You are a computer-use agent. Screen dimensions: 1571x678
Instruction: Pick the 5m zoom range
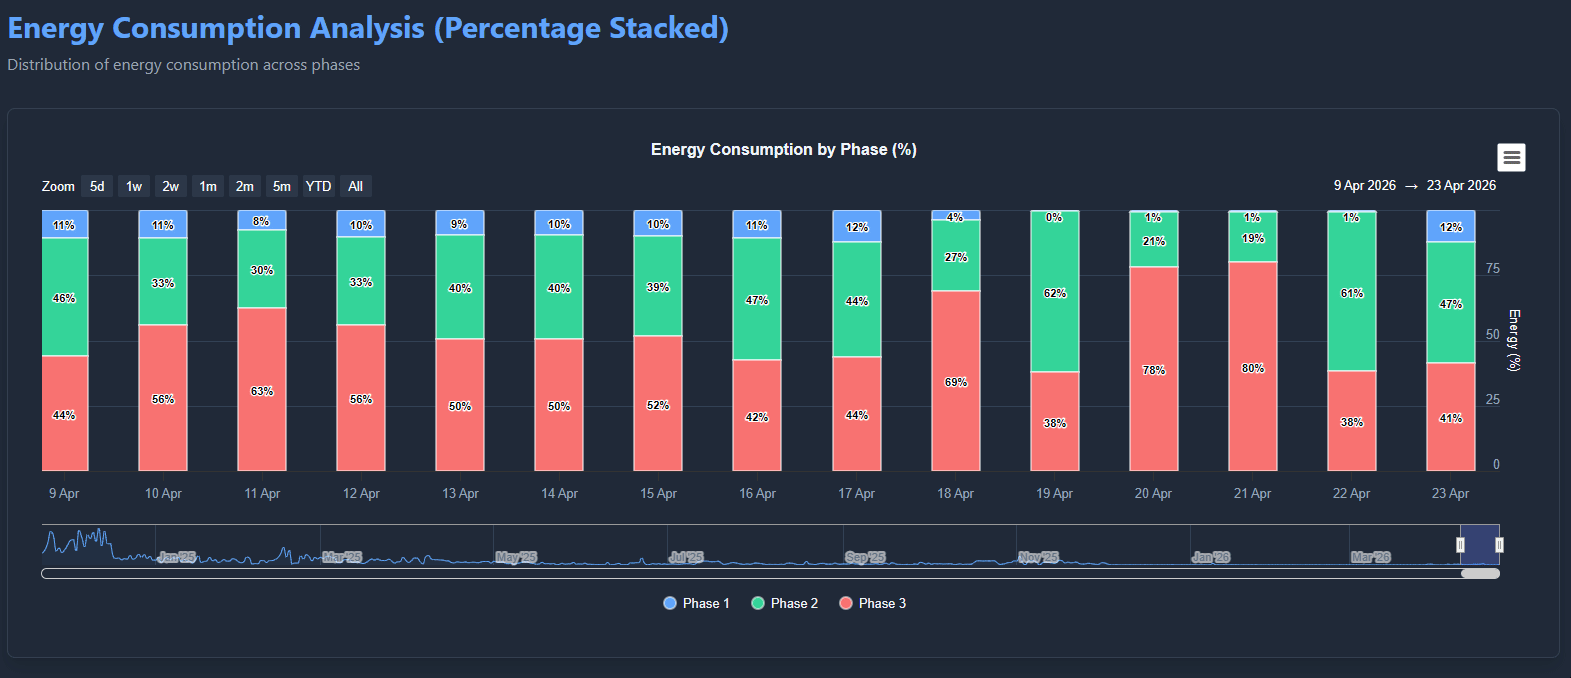[282, 186]
